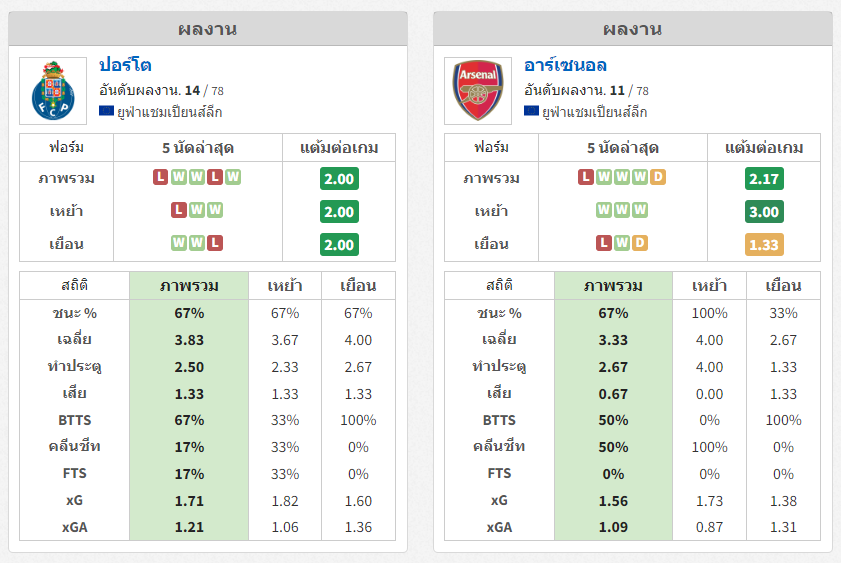Open the ปอร์โต team link
841x563 pixels.
tap(126, 65)
